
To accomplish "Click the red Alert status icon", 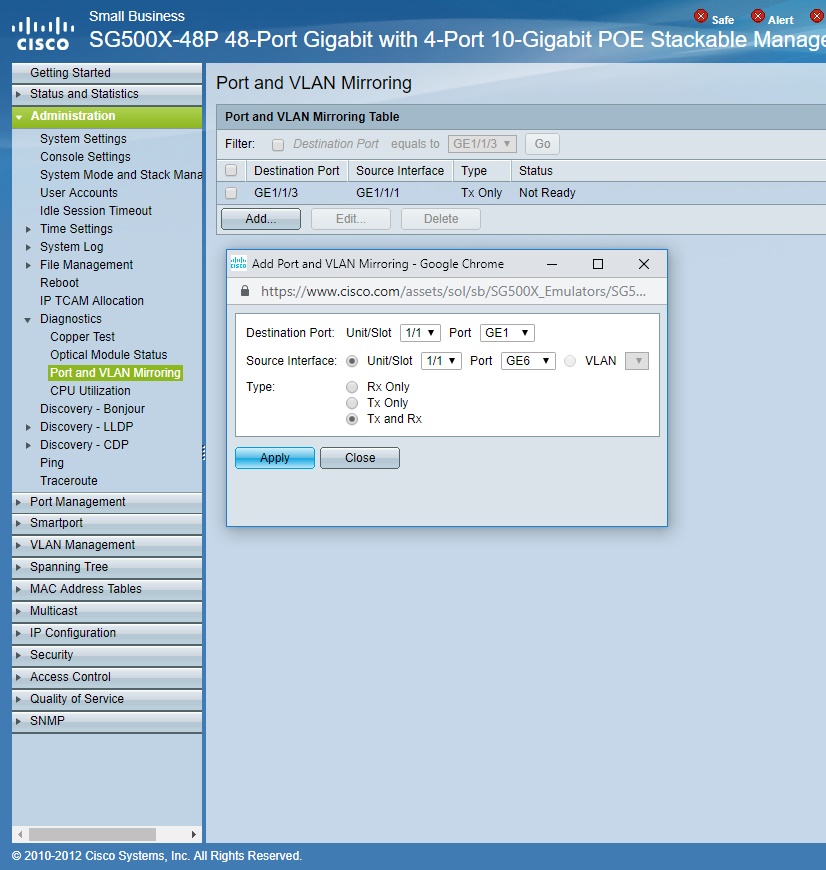I will point(758,17).
